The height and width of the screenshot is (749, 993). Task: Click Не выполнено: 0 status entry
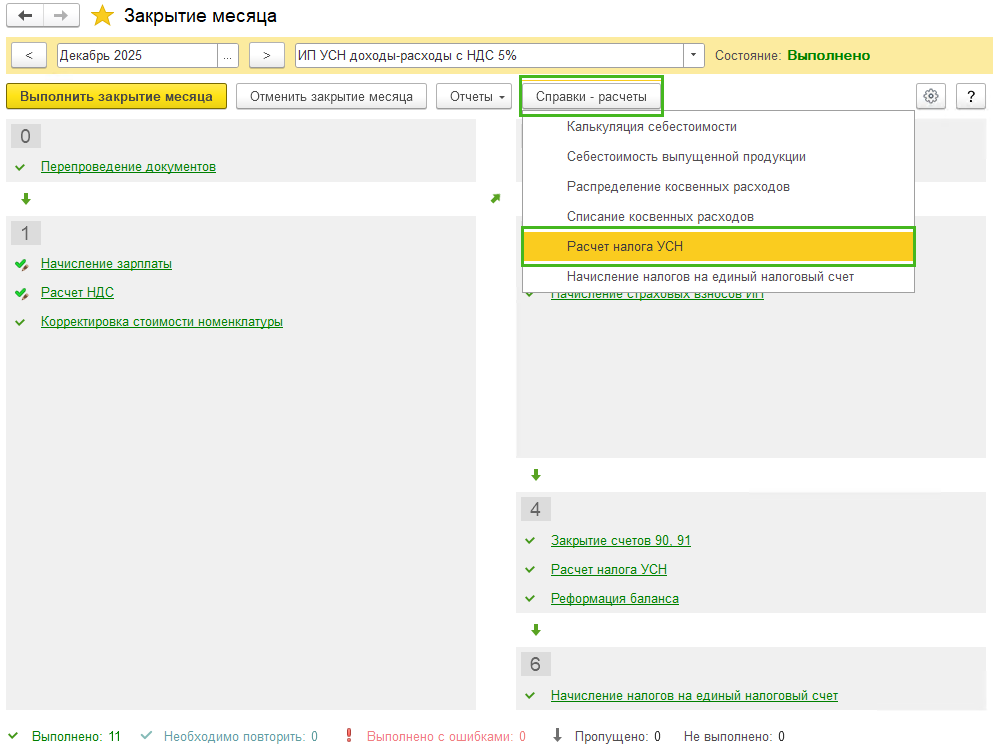coord(734,736)
